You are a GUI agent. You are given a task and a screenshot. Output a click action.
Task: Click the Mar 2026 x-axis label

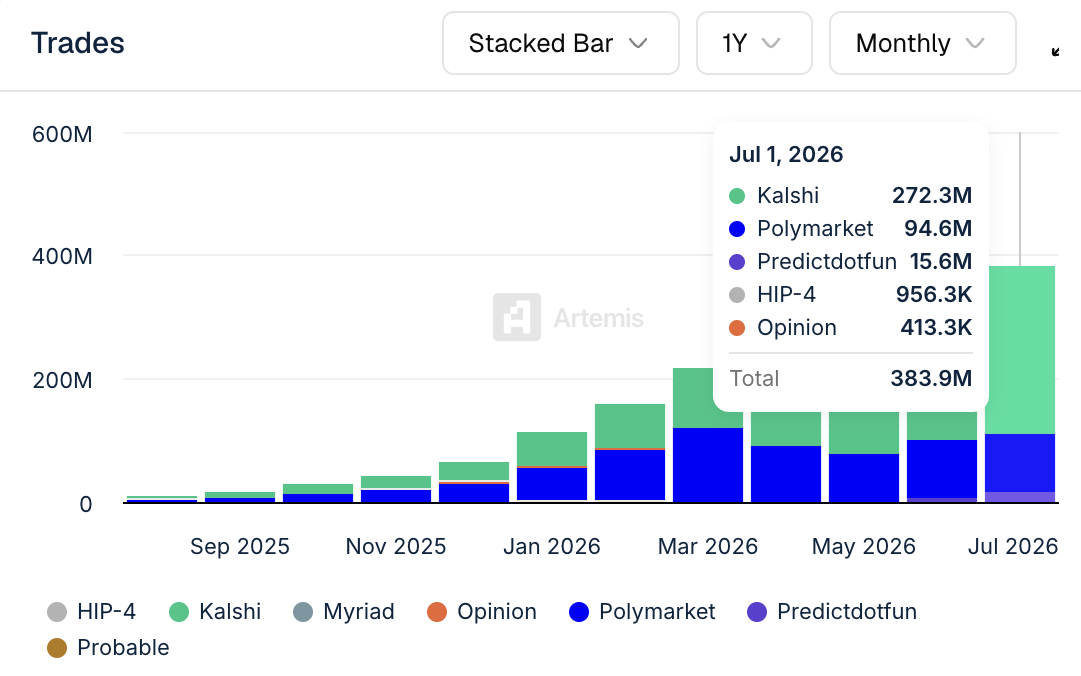[x=708, y=546]
